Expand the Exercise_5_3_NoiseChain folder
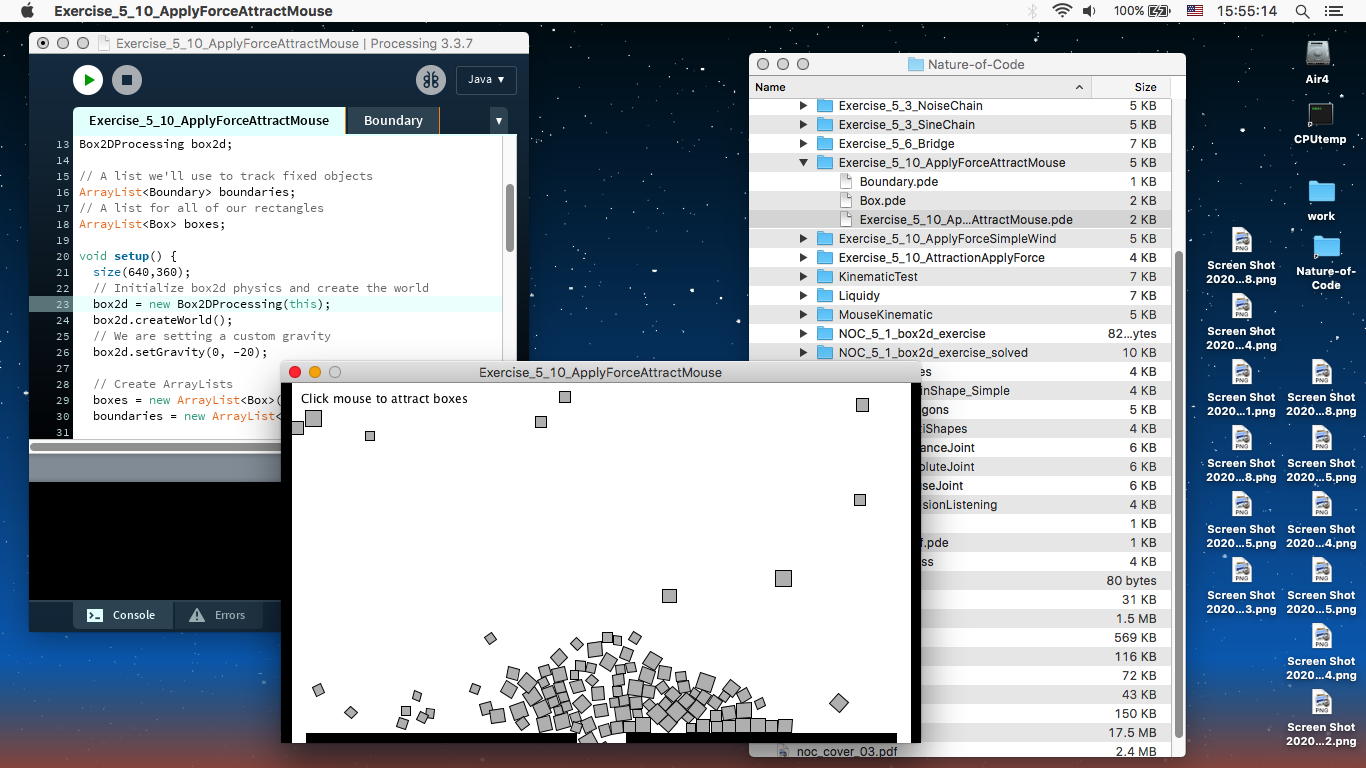This screenshot has width=1366, height=768. [x=803, y=106]
